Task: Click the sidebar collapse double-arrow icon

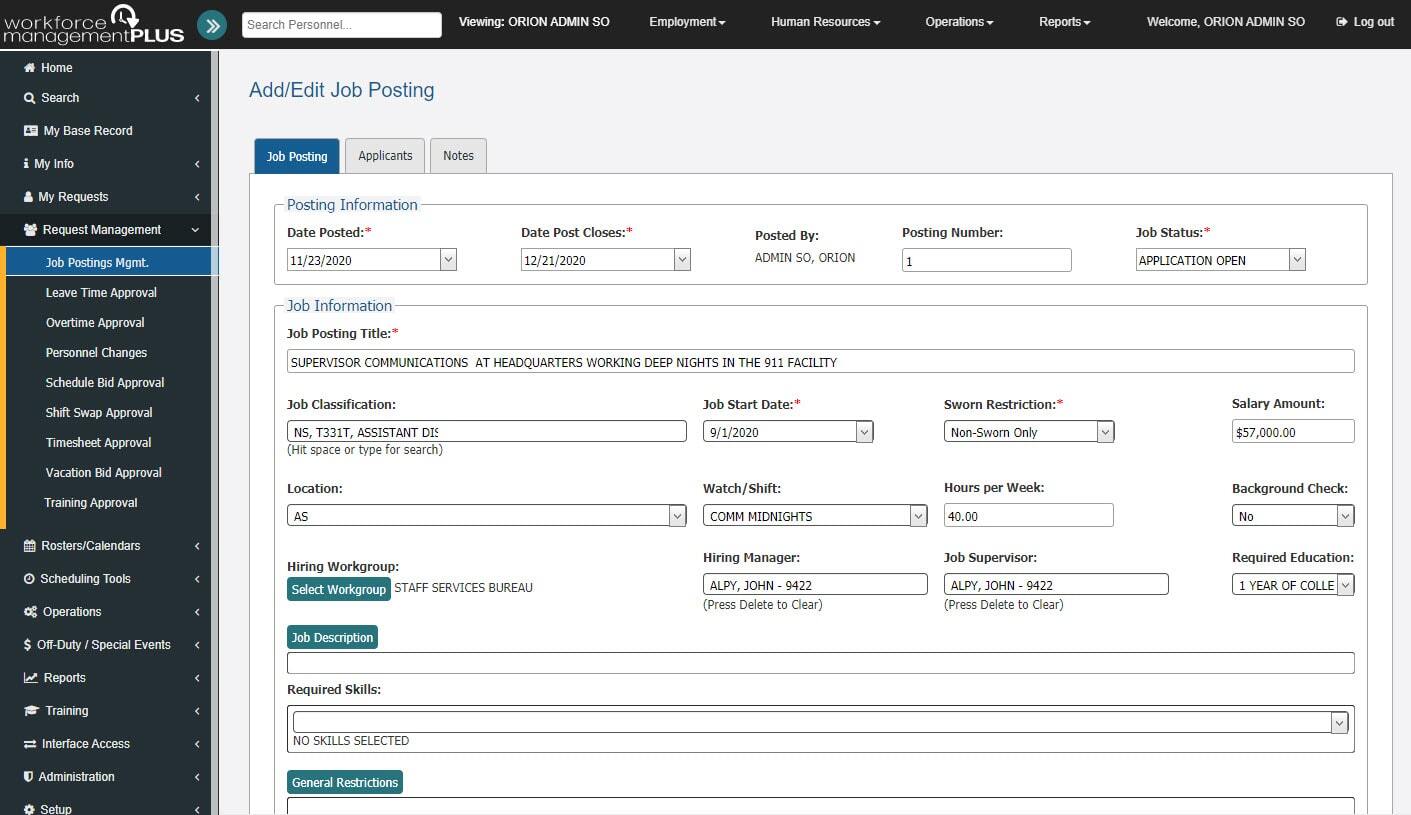Action: (x=212, y=25)
